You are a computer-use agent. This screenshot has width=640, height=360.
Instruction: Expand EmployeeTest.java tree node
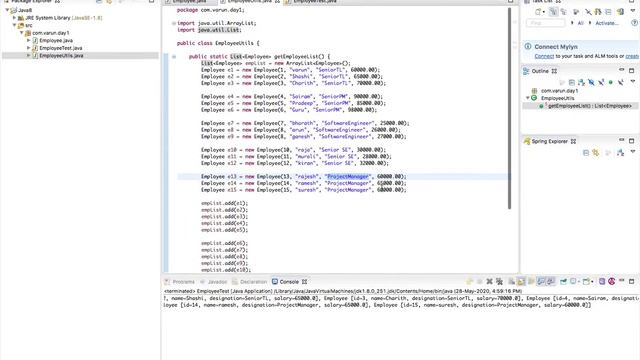[29, 48]
